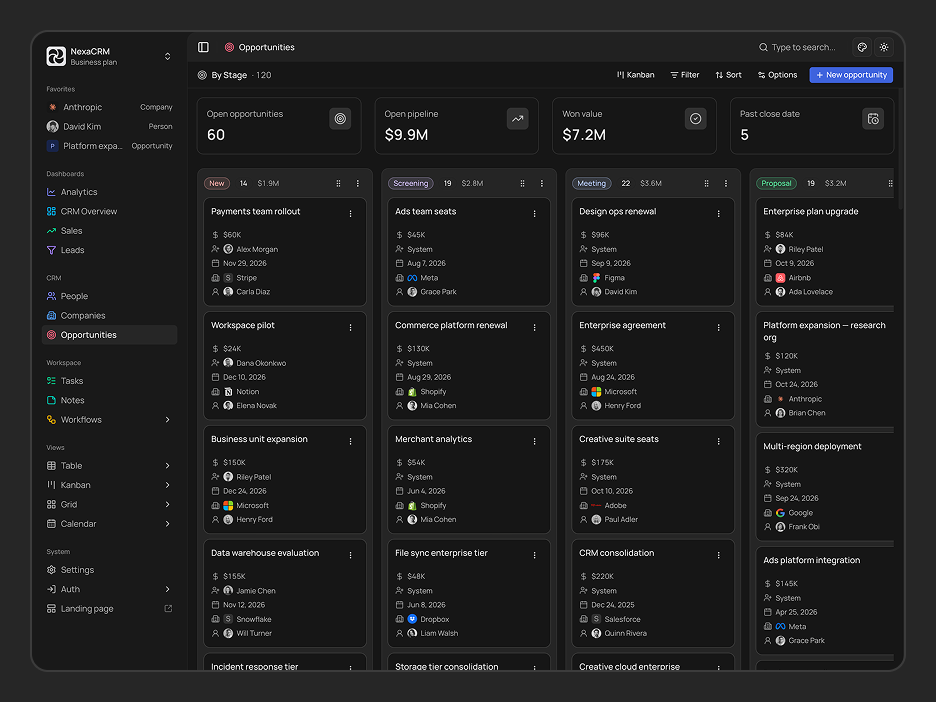Open the Leads dashboard
The image size is (936, 702).
click(109, 250)
